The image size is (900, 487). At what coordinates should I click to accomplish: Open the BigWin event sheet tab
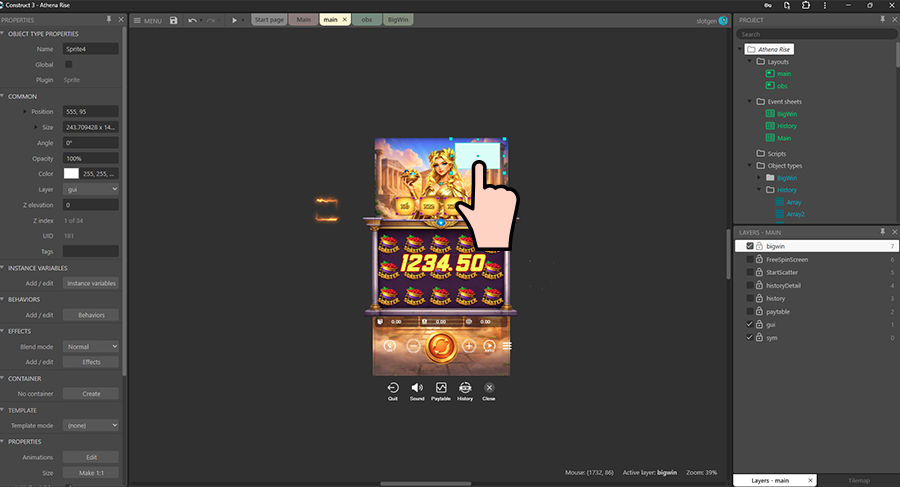pyautogui.click(x=397, y=20)
